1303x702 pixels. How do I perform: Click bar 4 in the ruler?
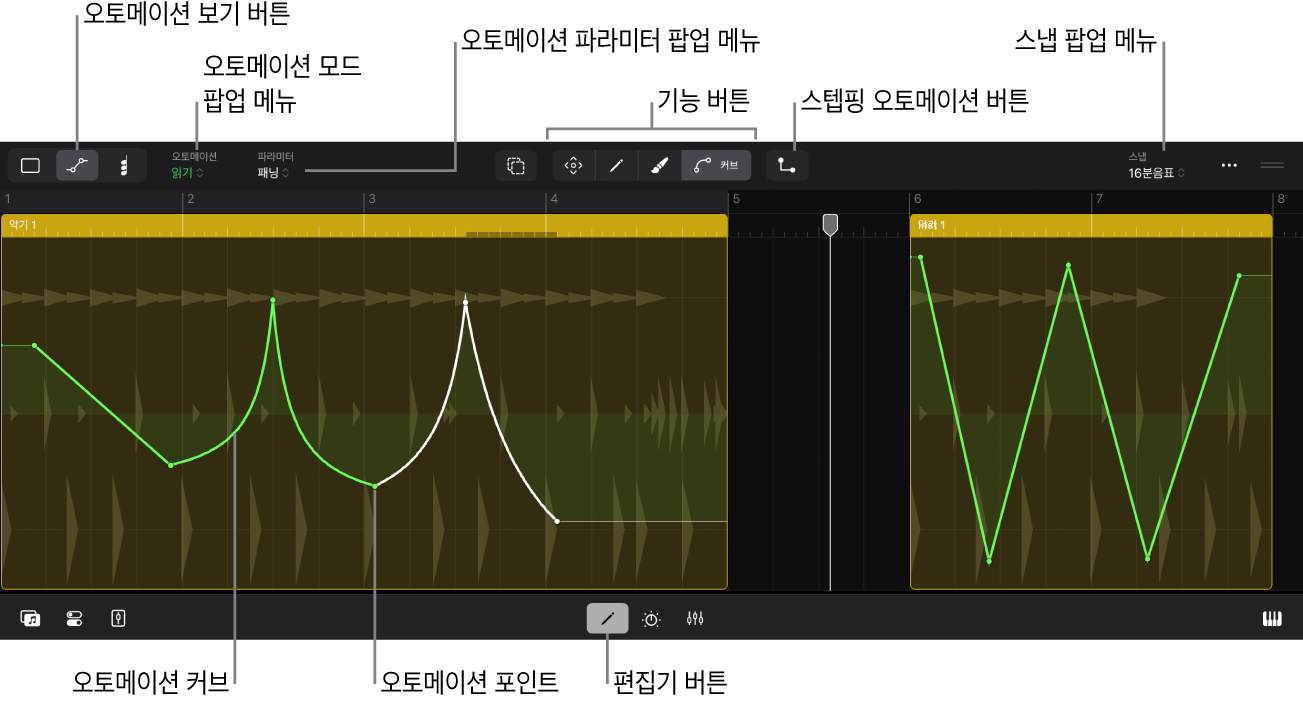coord(554,200)
